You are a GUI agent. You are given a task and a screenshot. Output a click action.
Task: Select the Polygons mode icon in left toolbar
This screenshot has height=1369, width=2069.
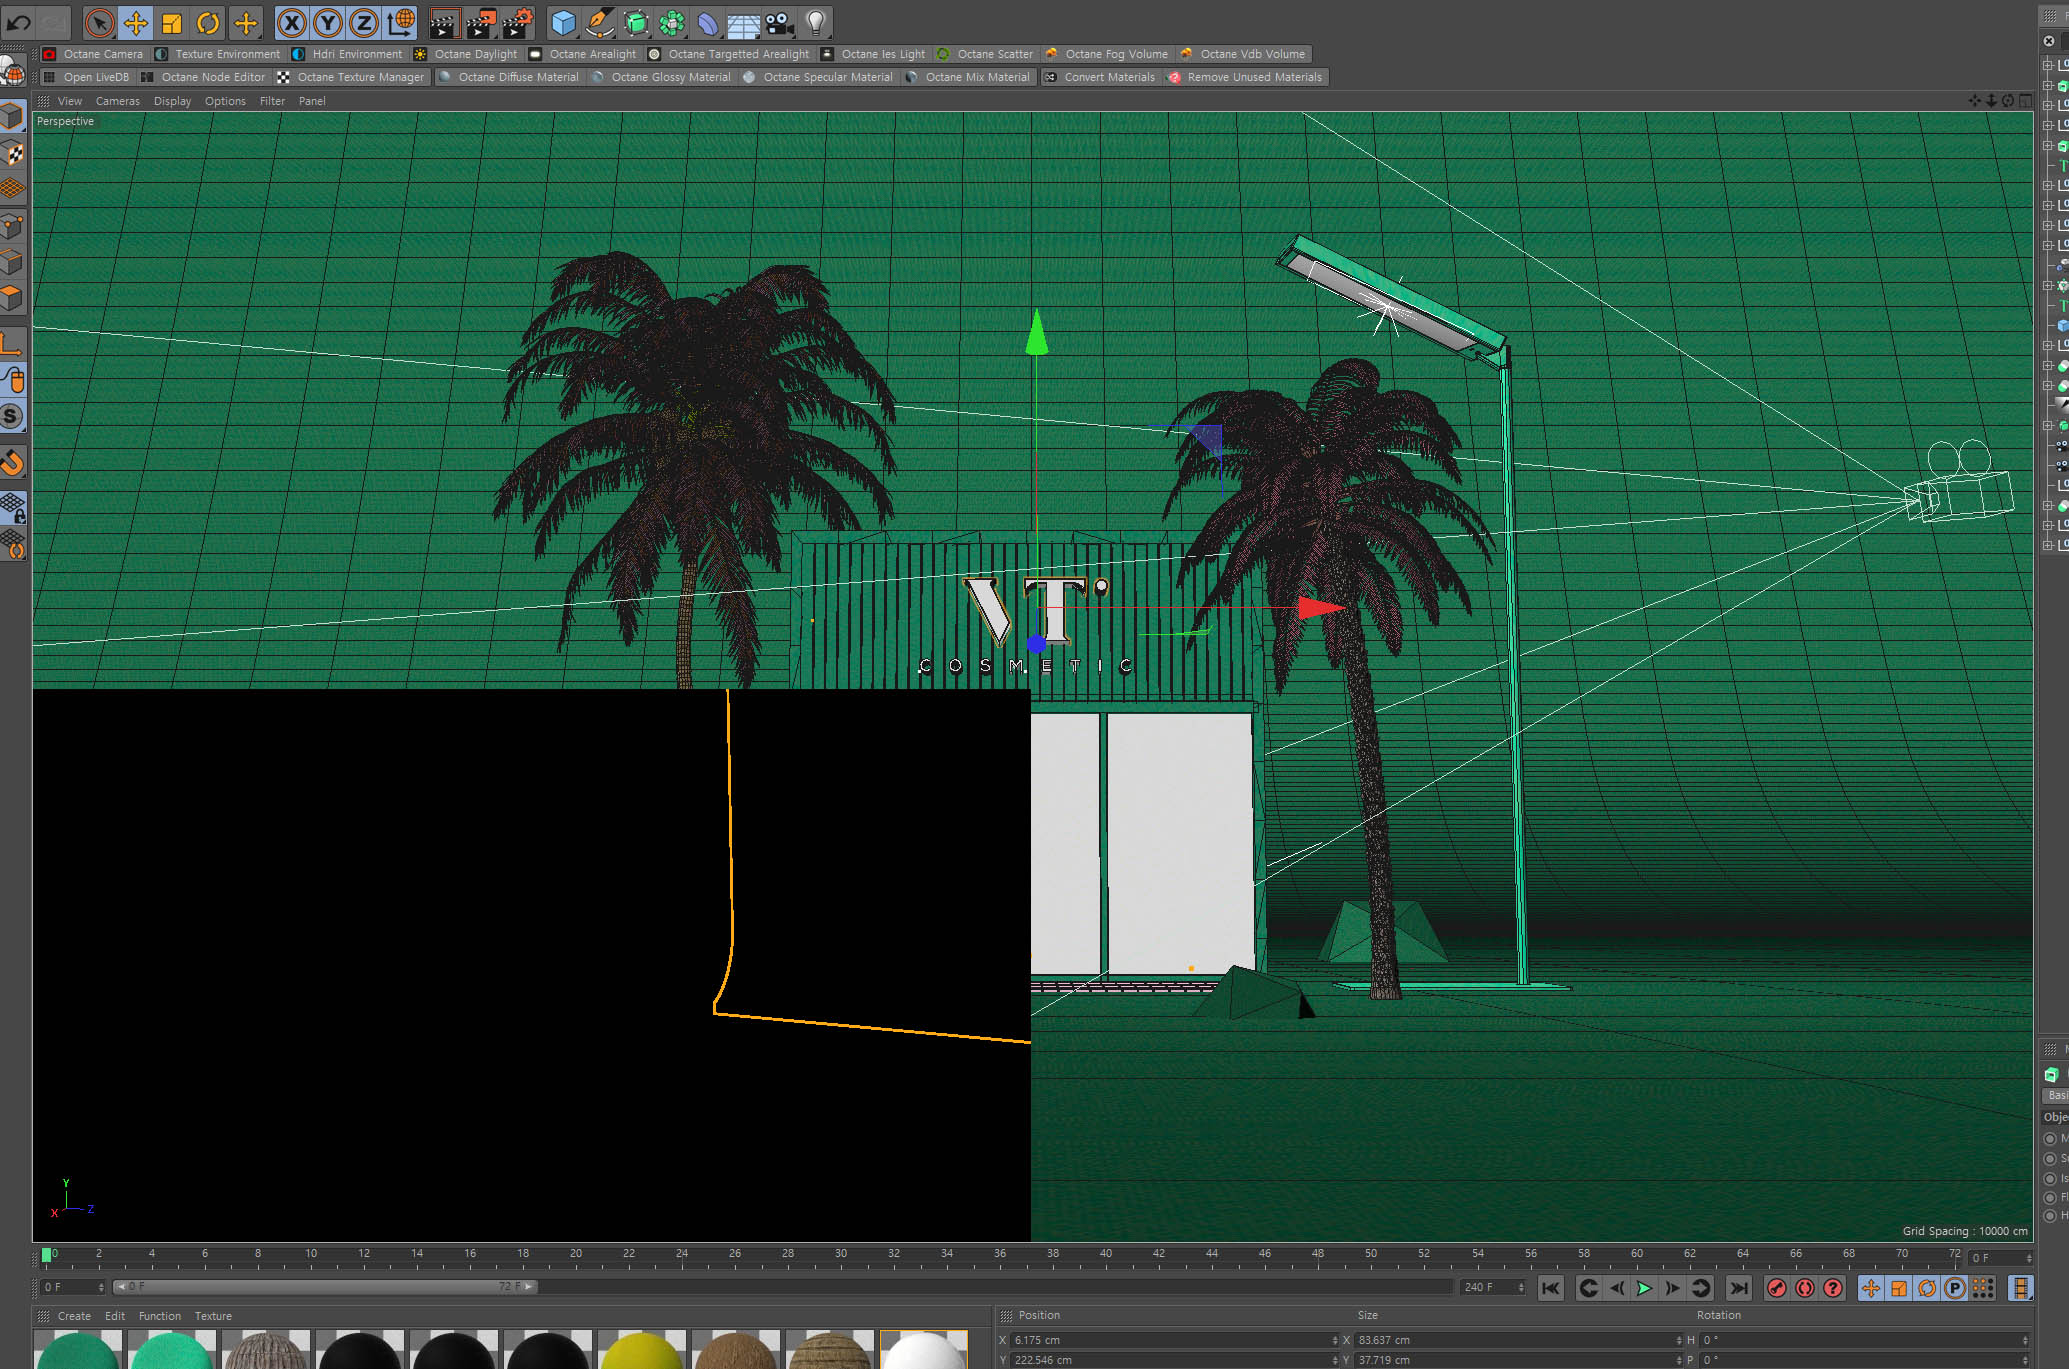[12, 298]
